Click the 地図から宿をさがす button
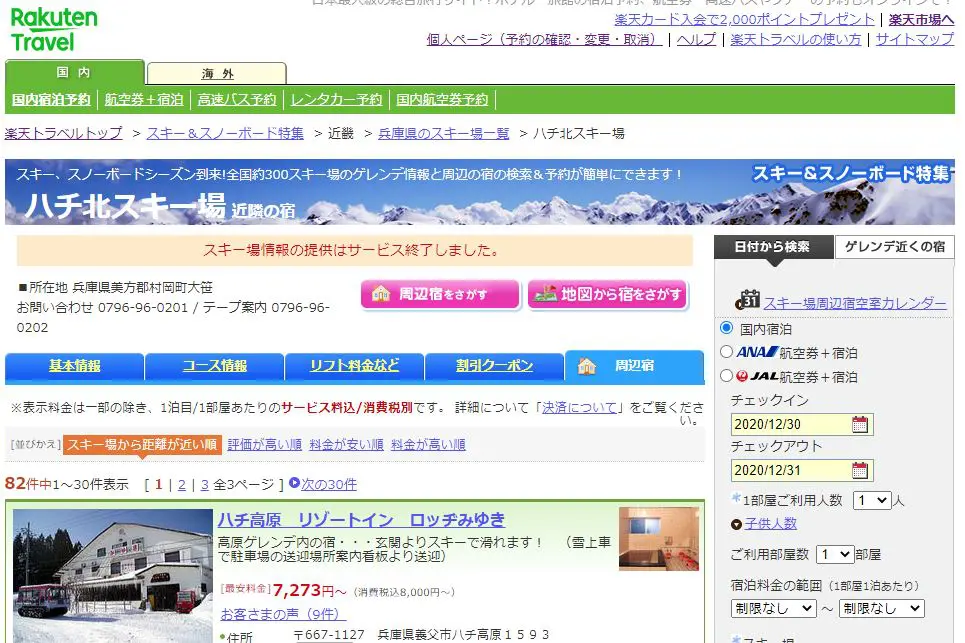 click(608, 294)
